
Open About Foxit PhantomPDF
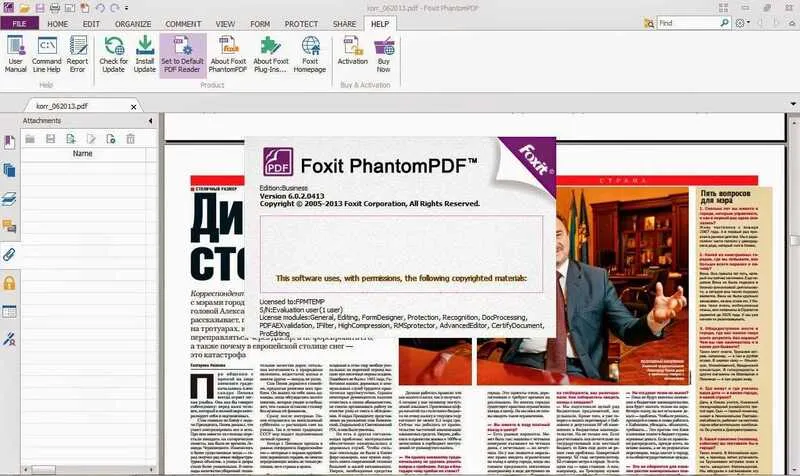[x=228, y=54]
